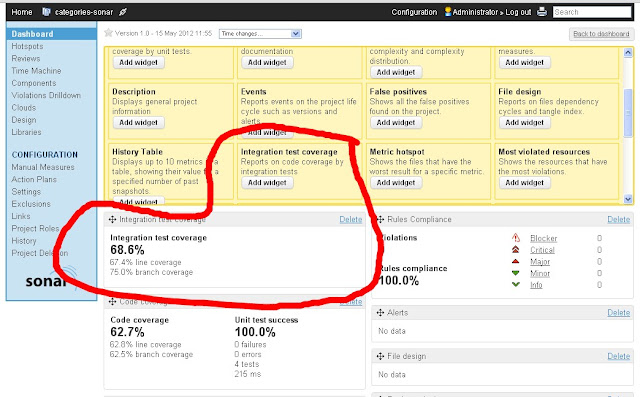Click the print icon in top bar
This screenshot has height=397, width=640.
click(x=542, y=12)
